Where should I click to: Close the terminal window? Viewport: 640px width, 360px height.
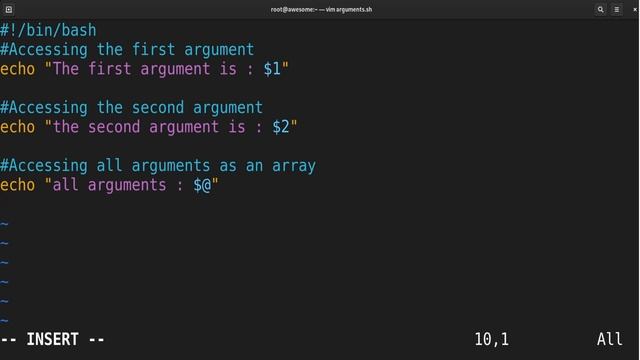point(635,9)
